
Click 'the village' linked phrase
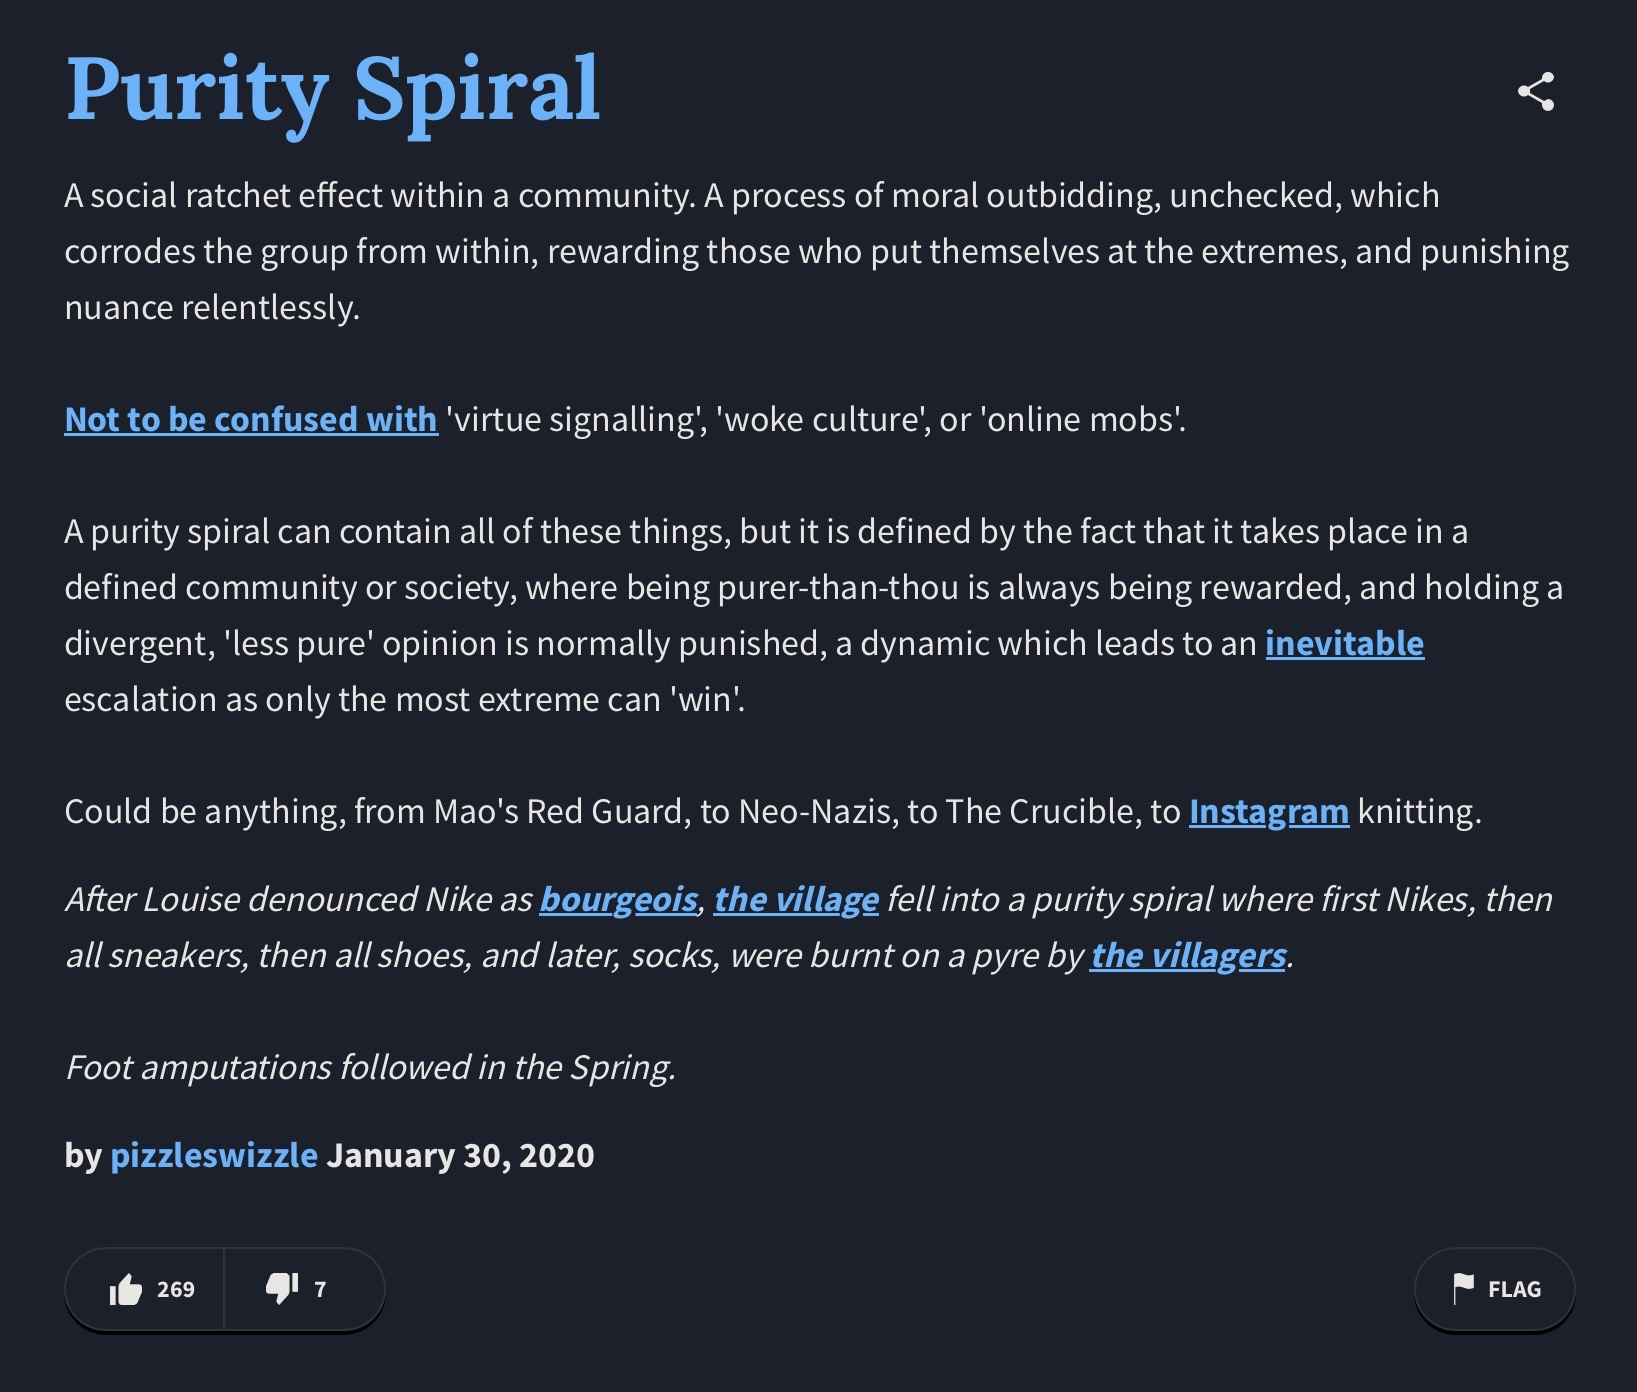point(796,900)
